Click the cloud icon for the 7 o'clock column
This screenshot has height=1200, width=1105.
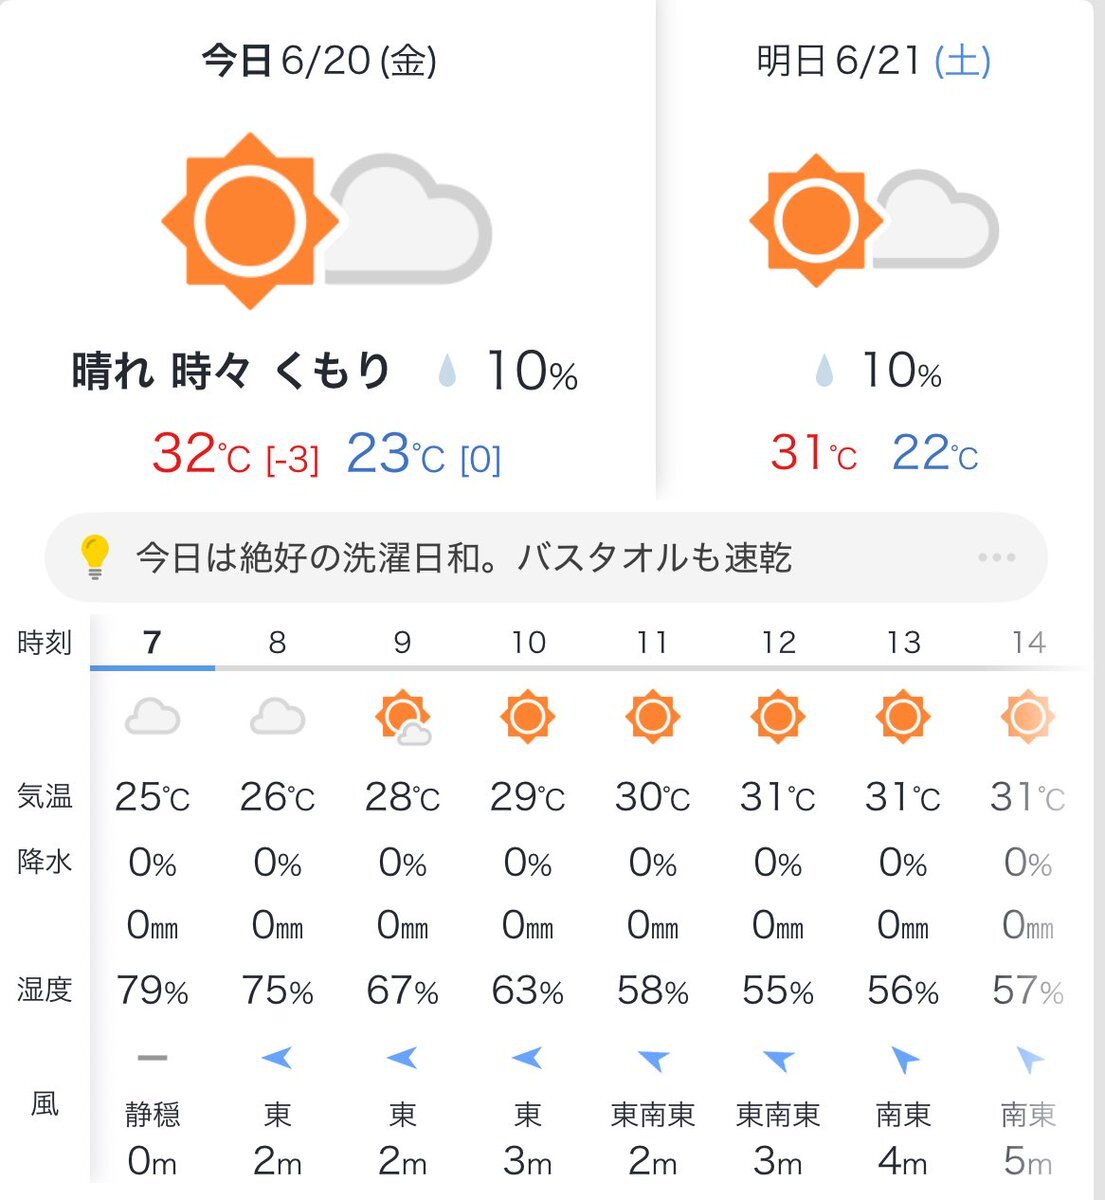[x=152, y=717]
